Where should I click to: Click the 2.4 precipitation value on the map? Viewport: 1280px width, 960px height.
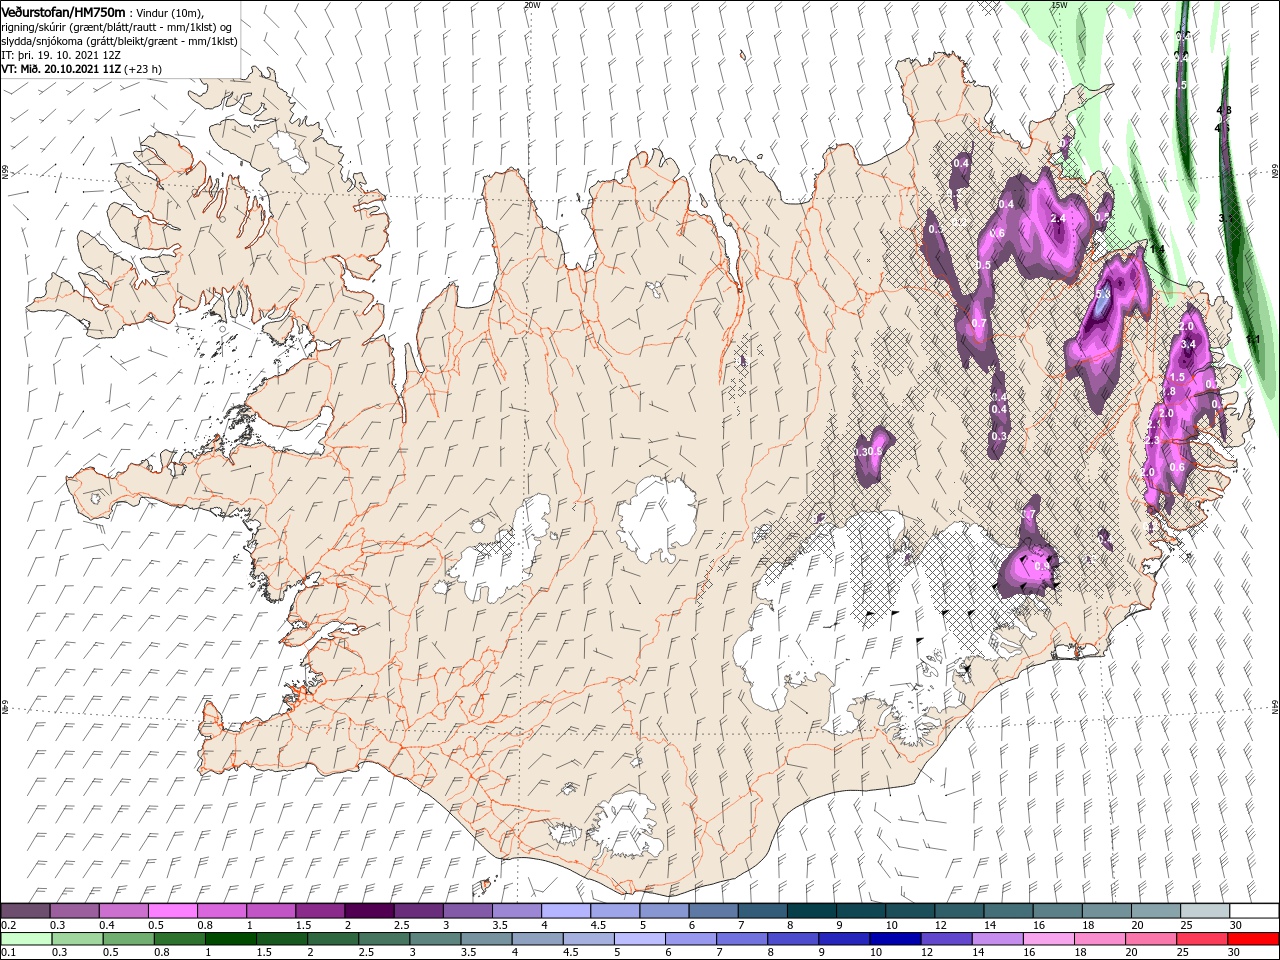point(1058,218)
